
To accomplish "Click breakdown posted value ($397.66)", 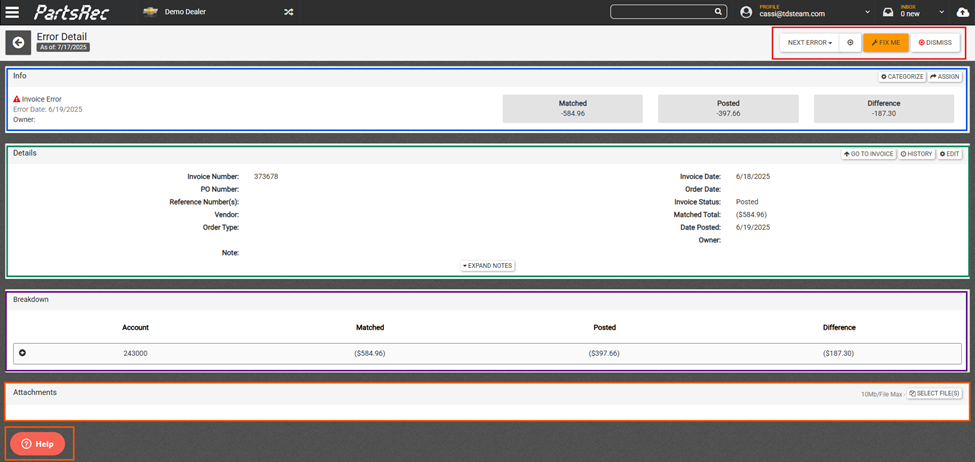I will tap(604, 353).
